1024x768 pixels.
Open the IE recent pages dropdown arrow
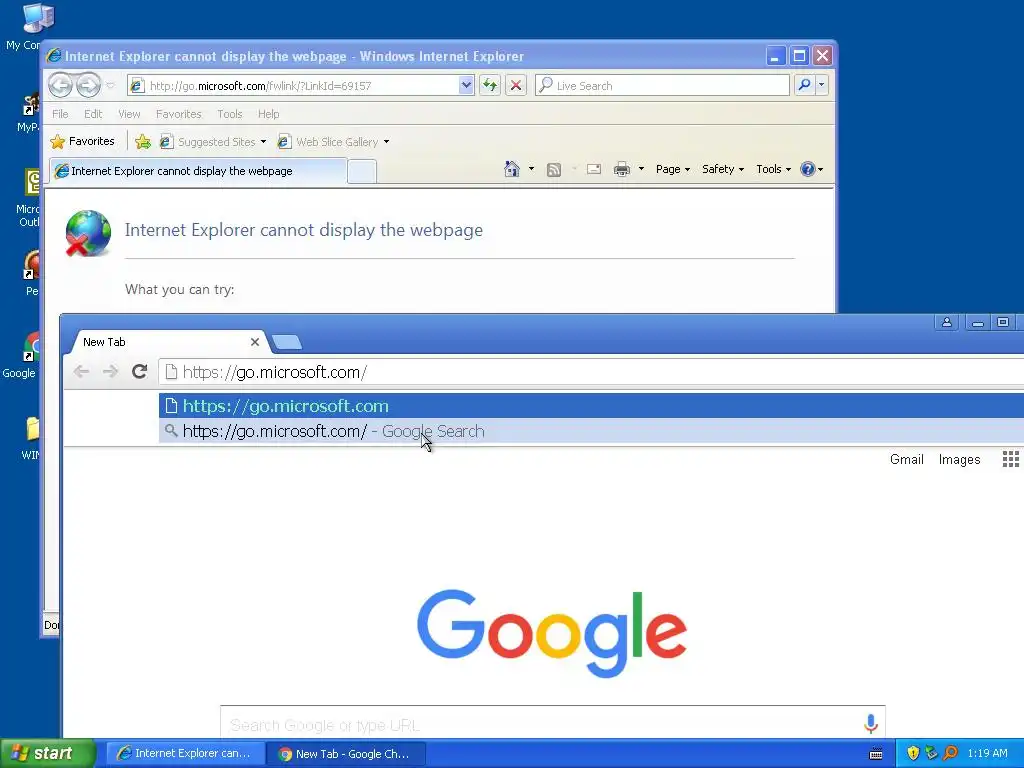(110, 86)
